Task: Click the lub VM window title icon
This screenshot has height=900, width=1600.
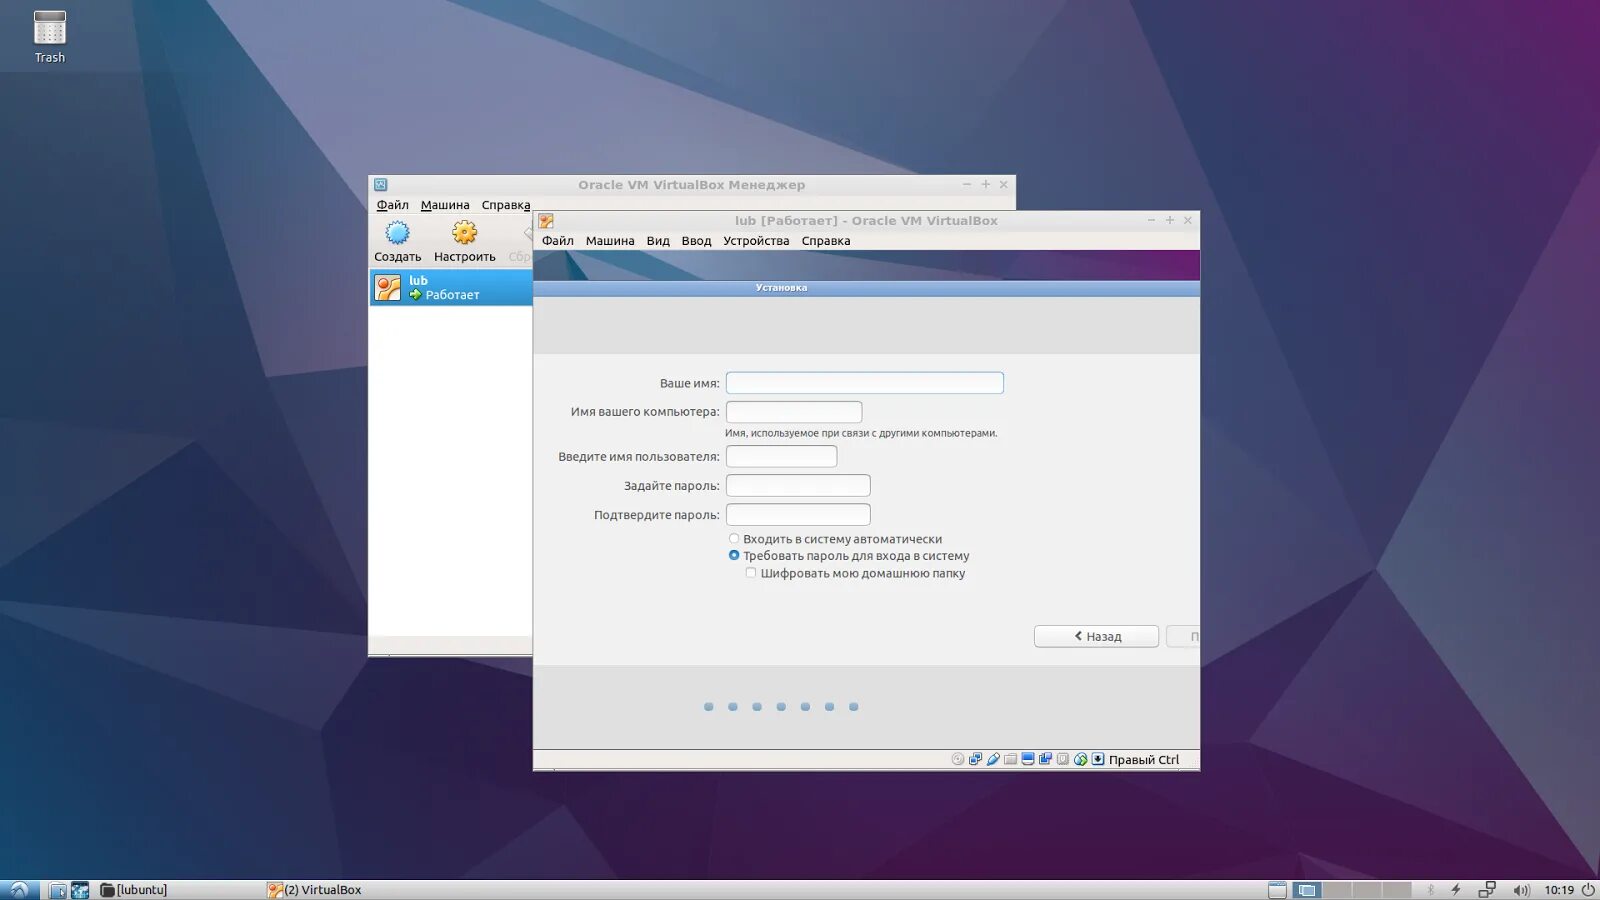Action: click(546, 221)
